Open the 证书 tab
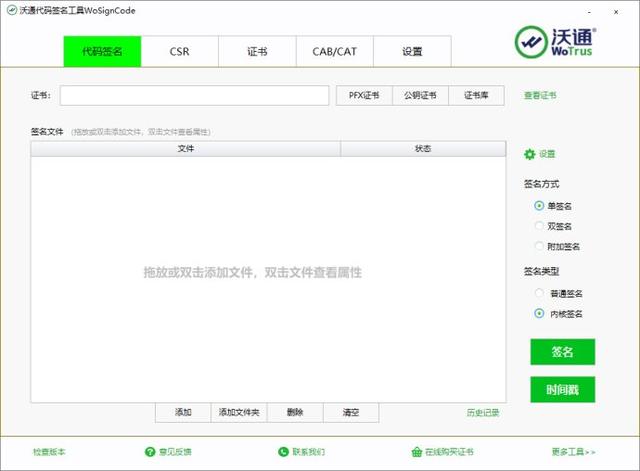640x471 pixels. tap(257, 51)
